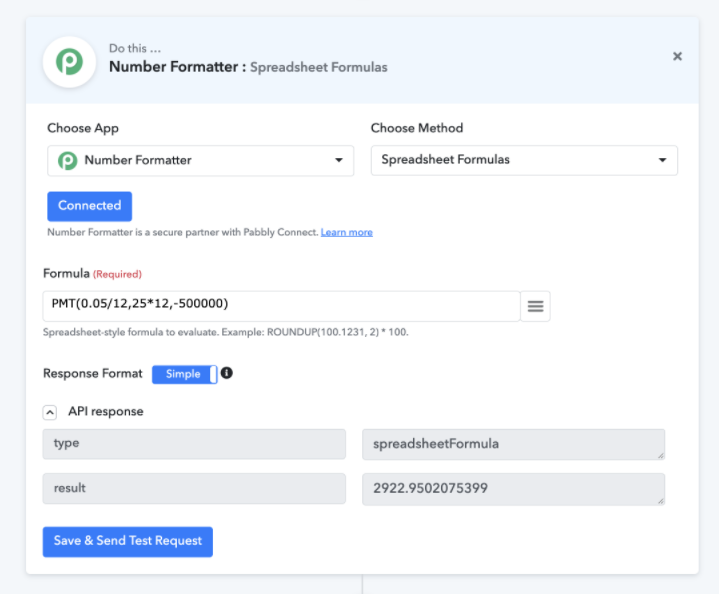The image size is (719, 594).
Task: Click the Choose Method dropdown arrow
Action: (x=662, y=160)
